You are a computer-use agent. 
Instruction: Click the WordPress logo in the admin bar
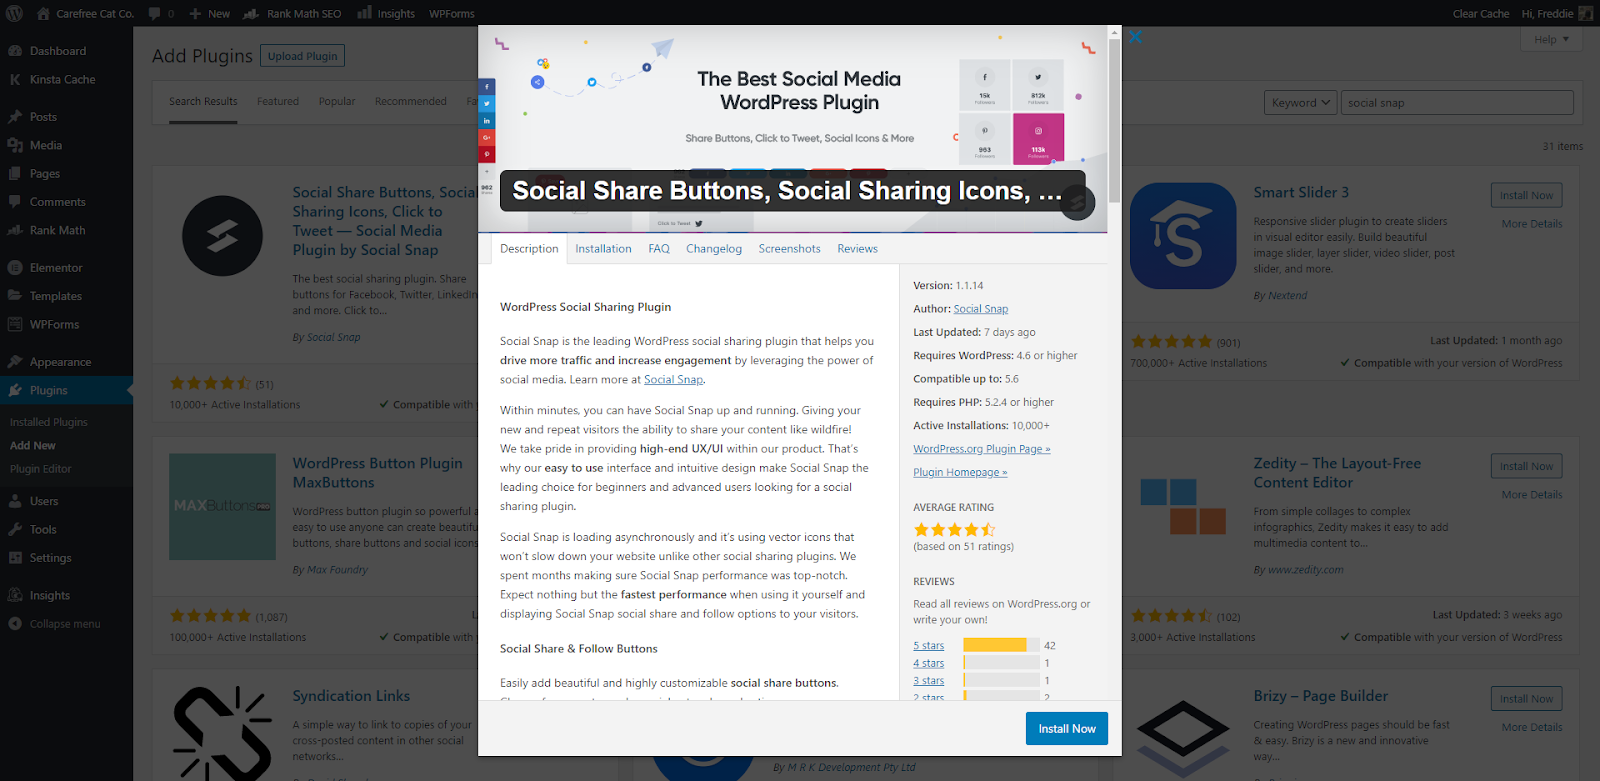15,14
